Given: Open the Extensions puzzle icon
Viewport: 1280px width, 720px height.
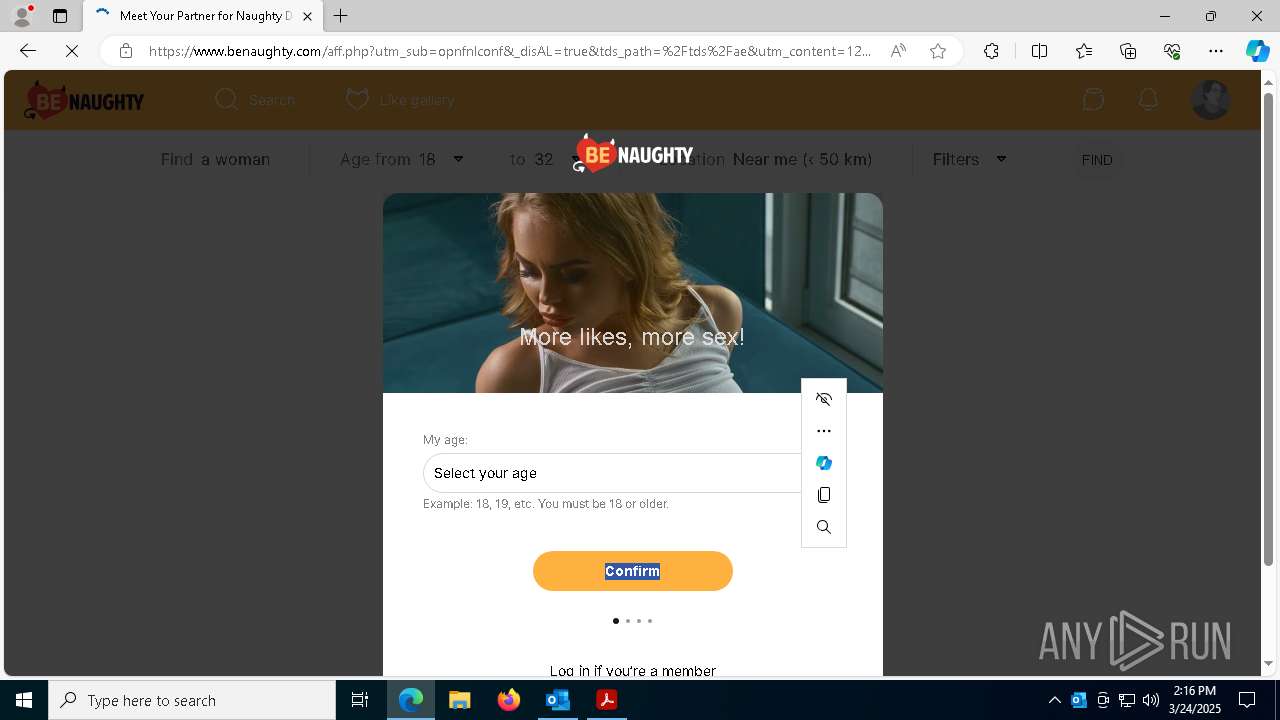Looking at the screenshot, I should pos(991,51).
